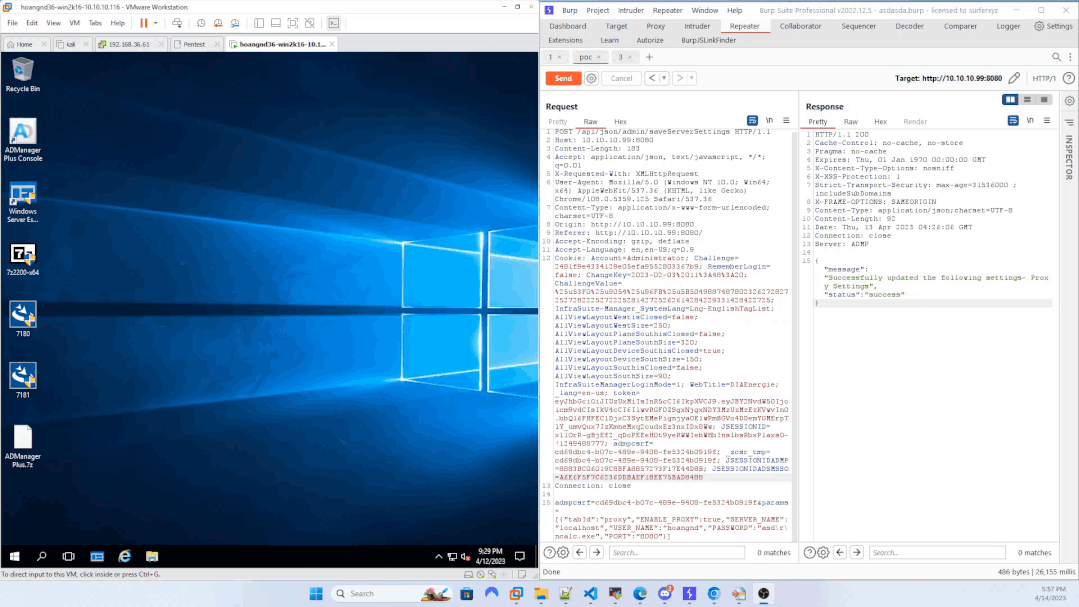Click Request search field at bottom

pyautogui.click(x=676, y=552)
